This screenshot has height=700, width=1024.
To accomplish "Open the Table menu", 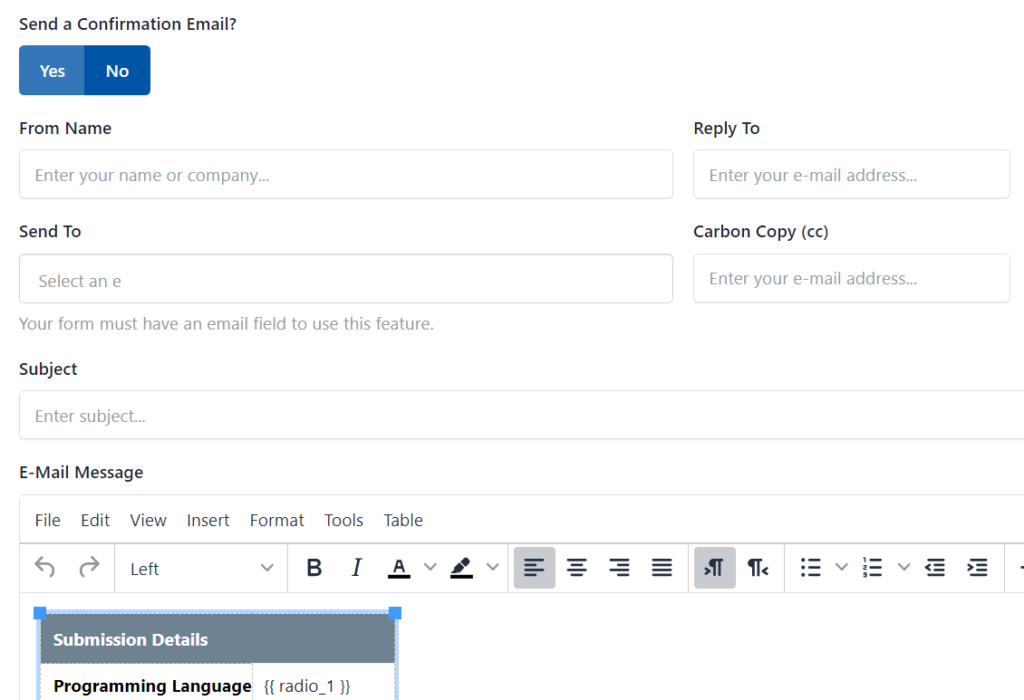I will coord(403,520).
